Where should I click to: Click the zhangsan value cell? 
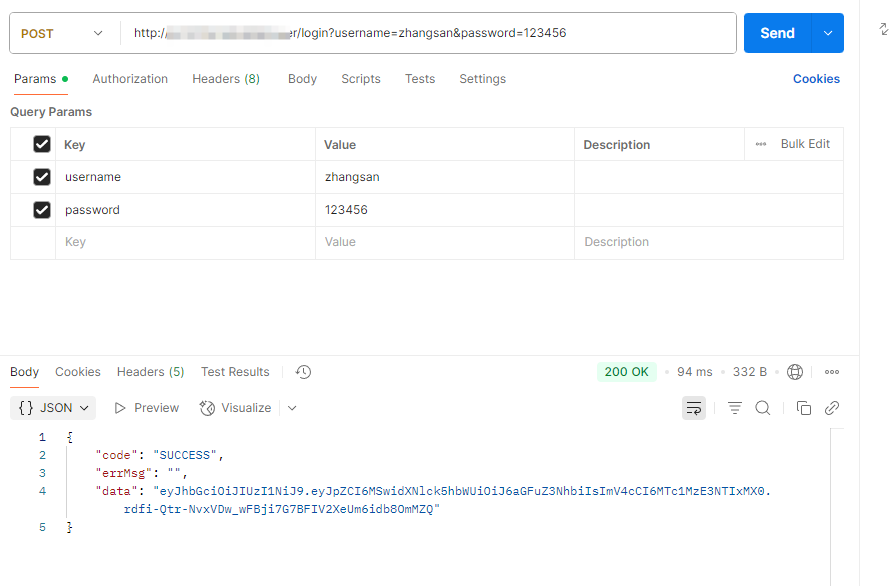point(445,177)
